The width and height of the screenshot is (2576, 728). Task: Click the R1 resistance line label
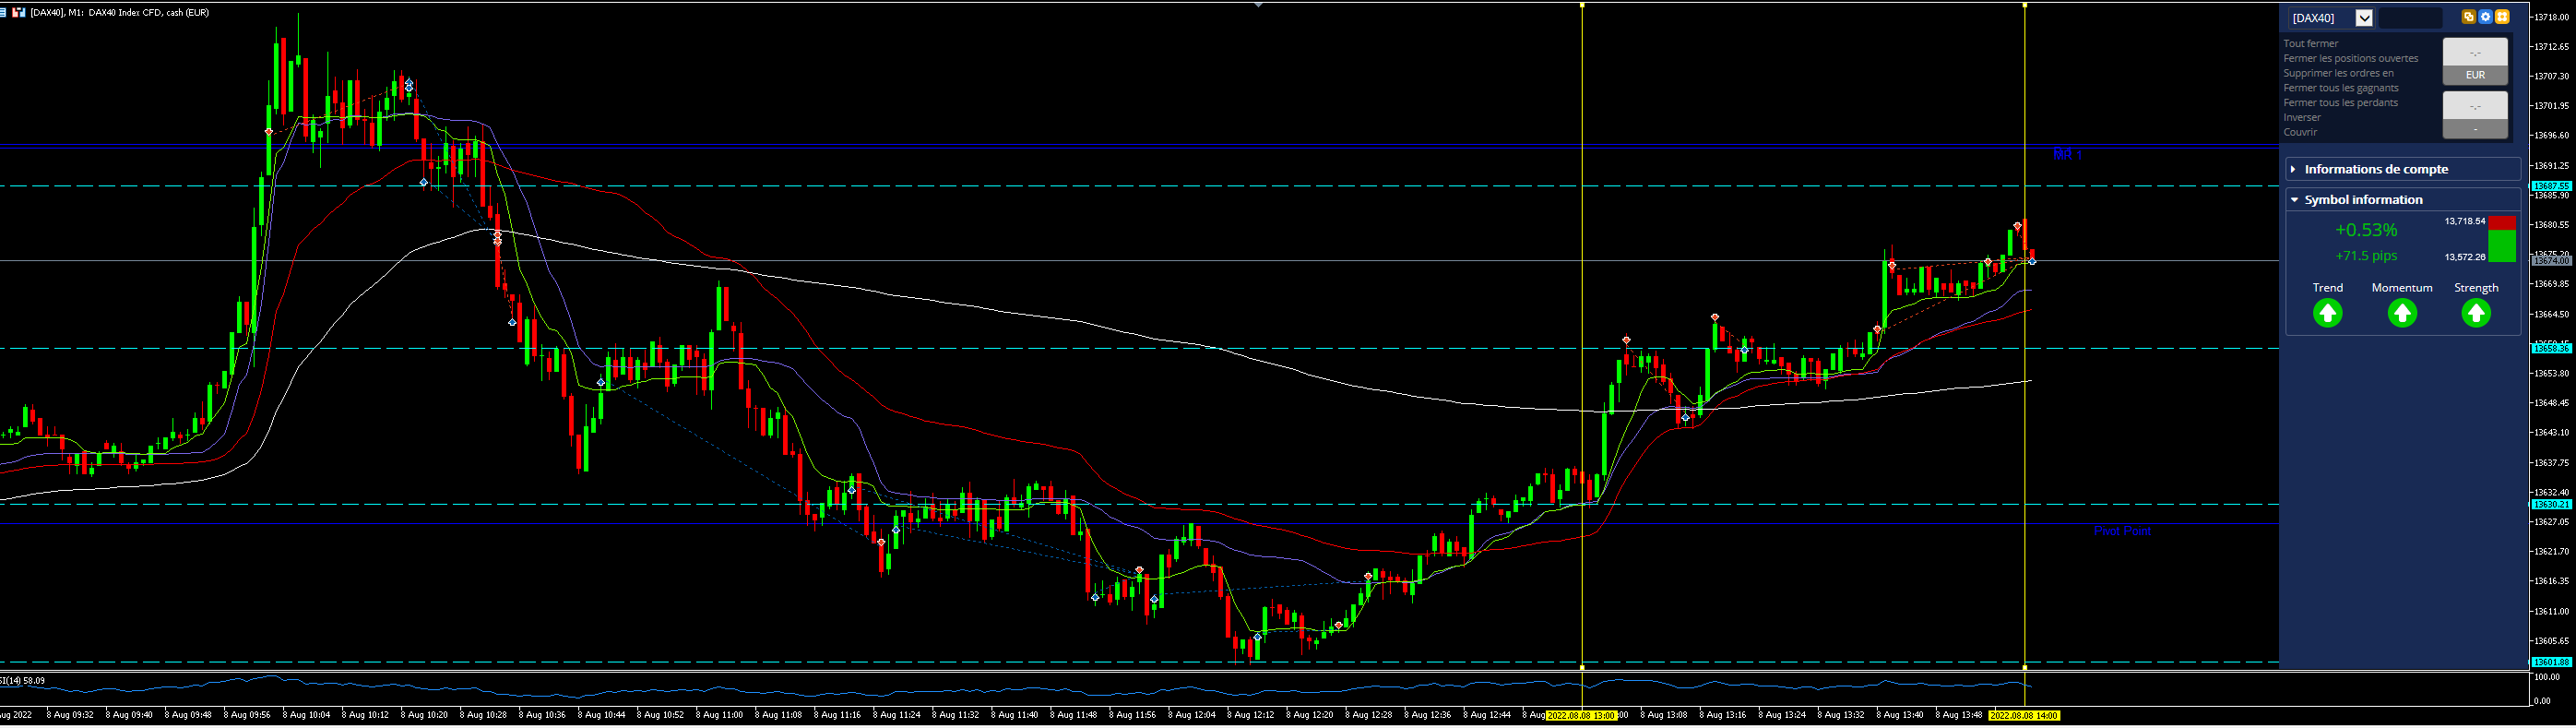pyautogui.click(x=2067, y=155)
